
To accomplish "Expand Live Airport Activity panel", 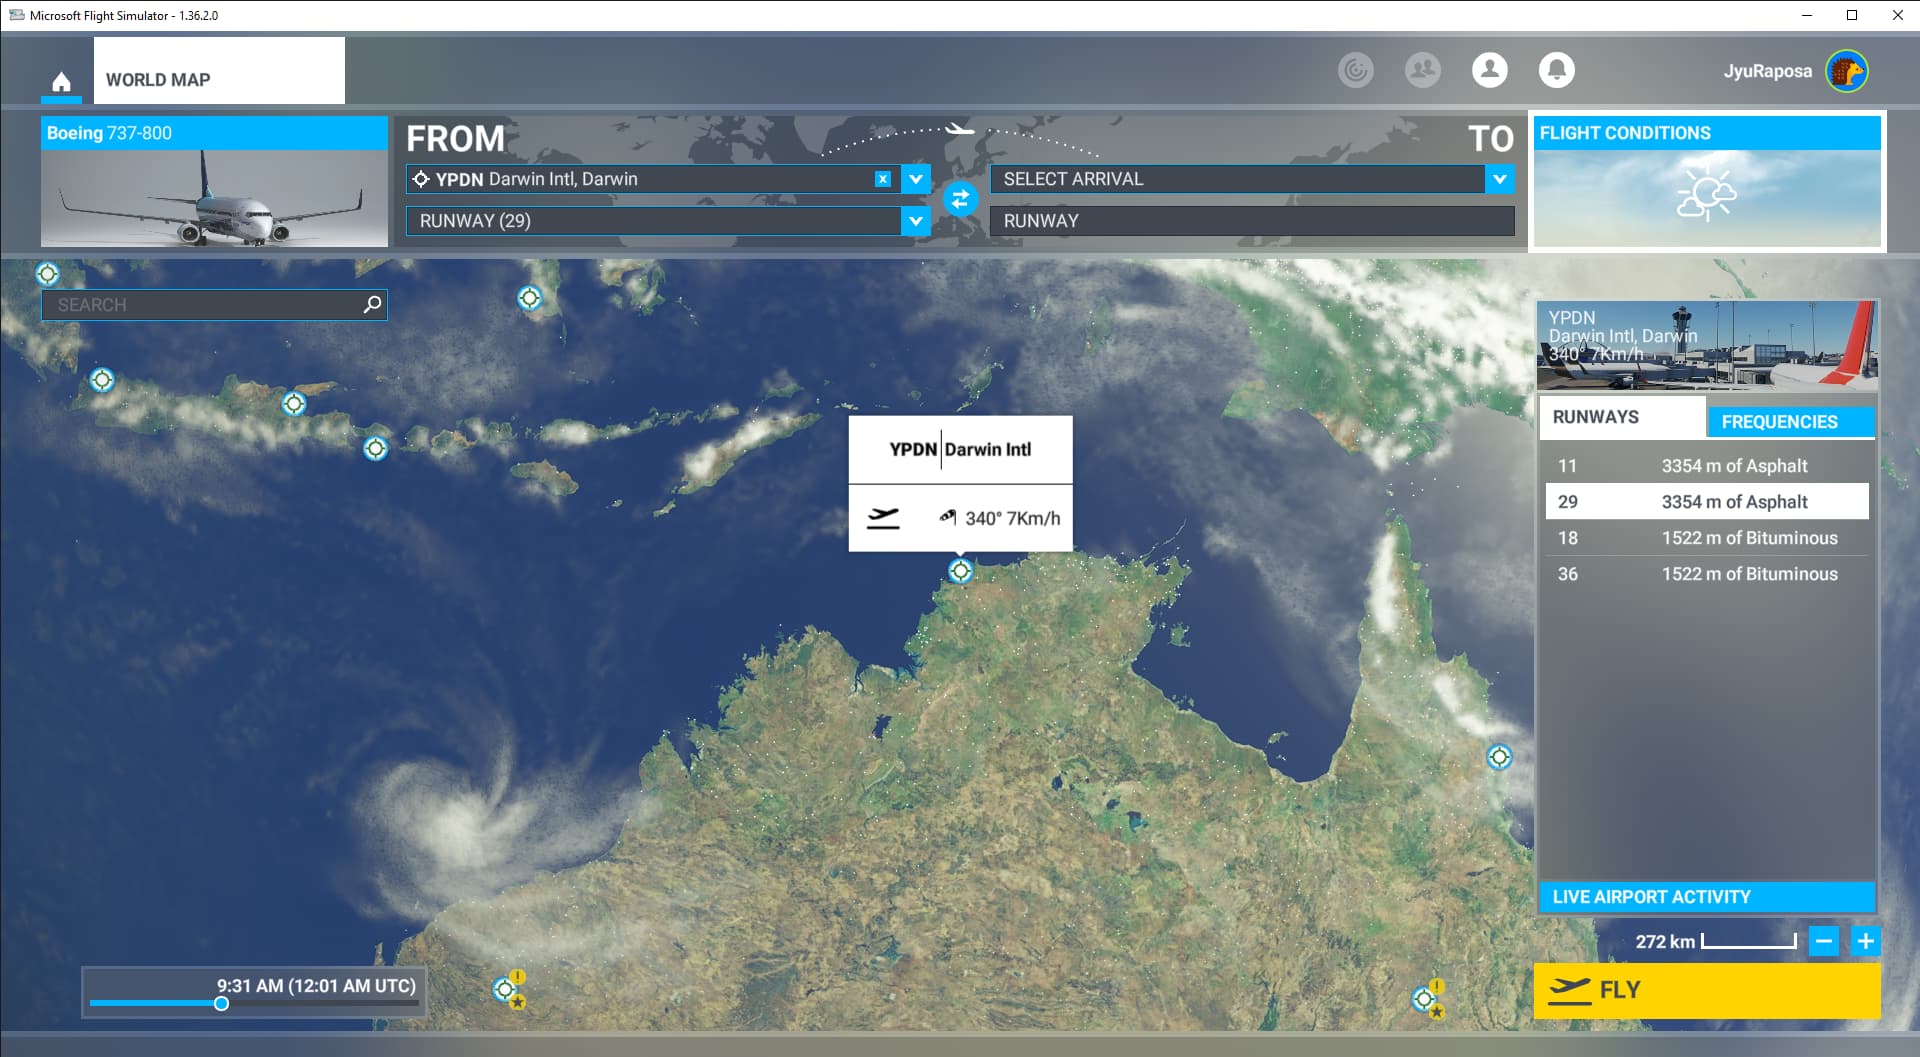I will [x=1706, y=897].
